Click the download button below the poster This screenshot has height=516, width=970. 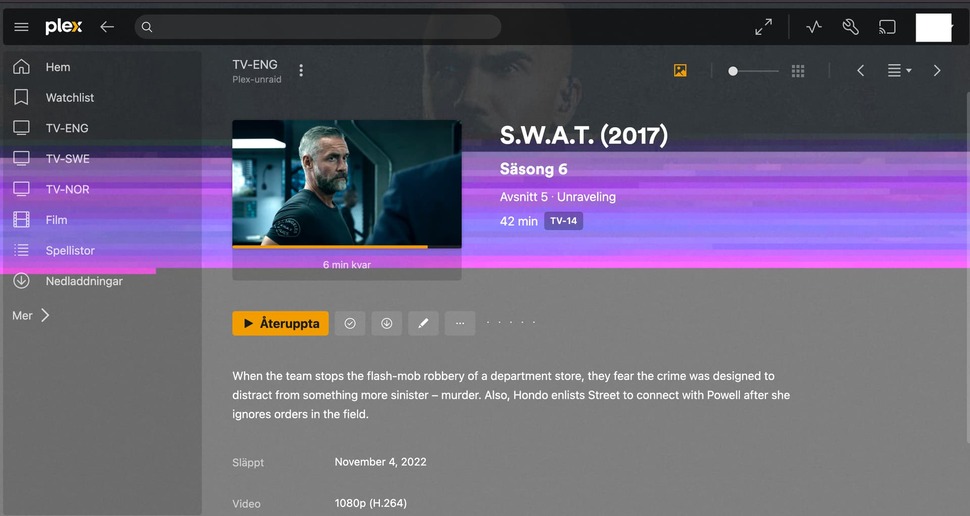pyautogui.click(x=387, y=323)
